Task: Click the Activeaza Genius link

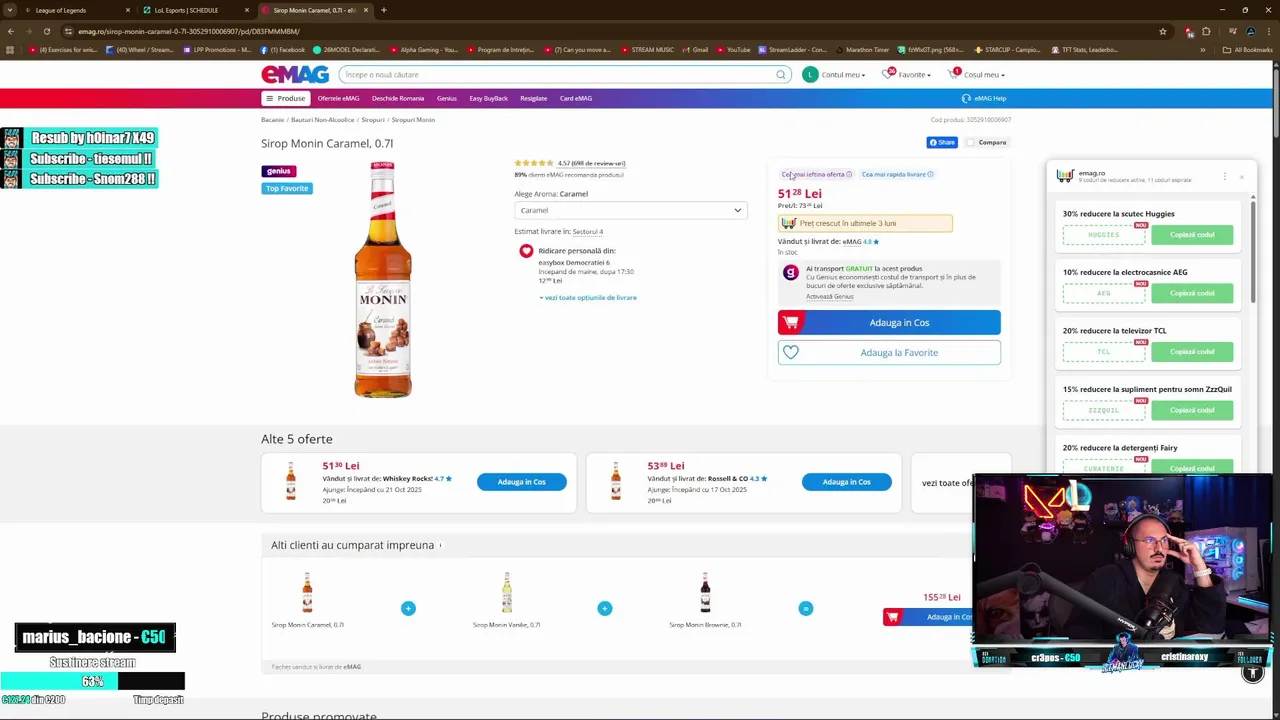Action: tap(830, 296)
